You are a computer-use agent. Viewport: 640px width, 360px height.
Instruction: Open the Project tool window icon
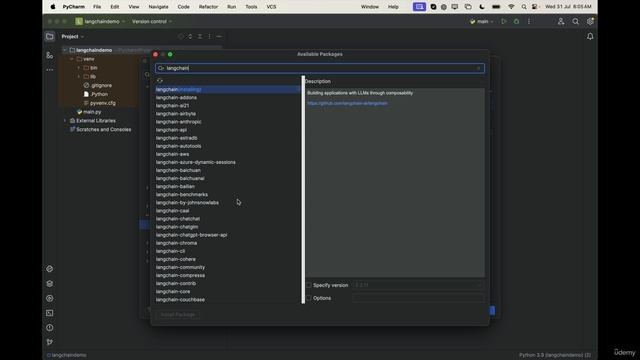(49, 37)
